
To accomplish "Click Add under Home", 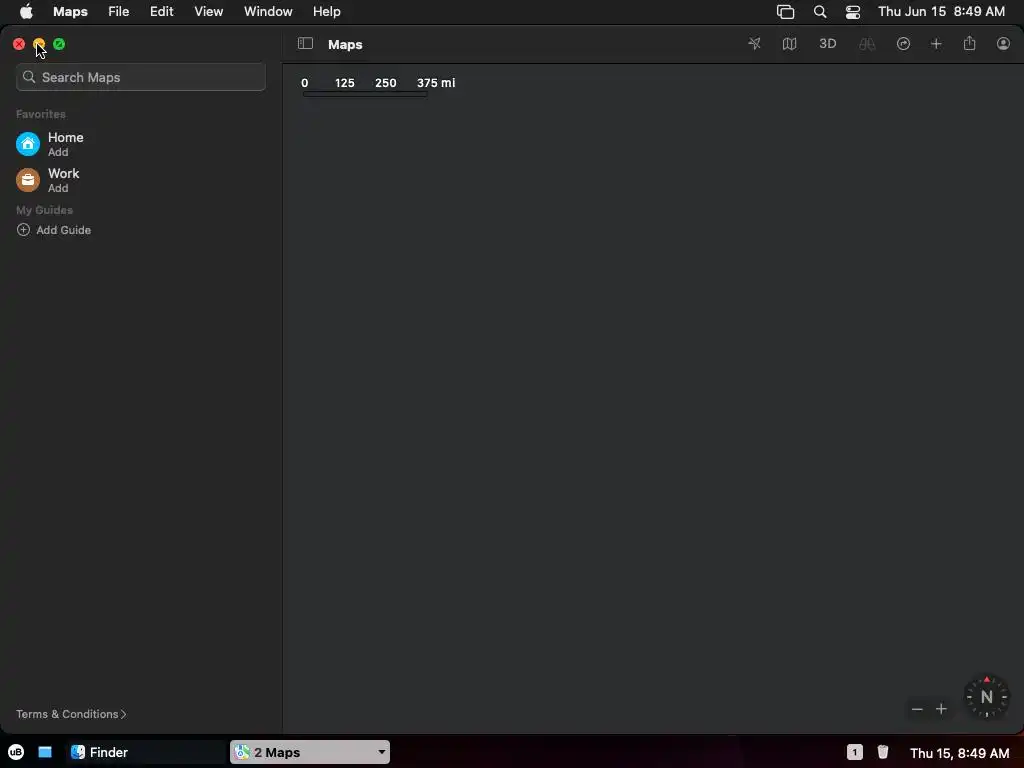I will point(58,152).
